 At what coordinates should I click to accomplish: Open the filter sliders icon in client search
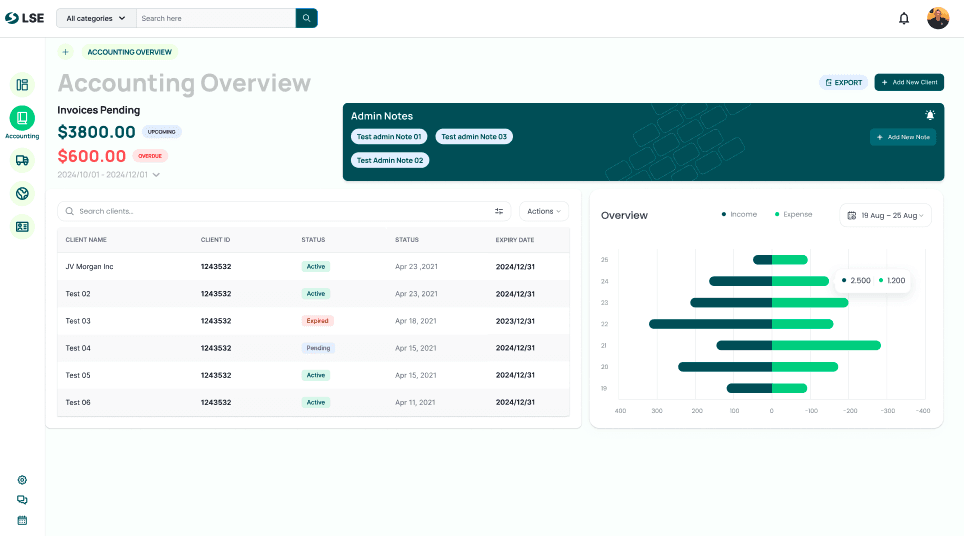point(499,211)
